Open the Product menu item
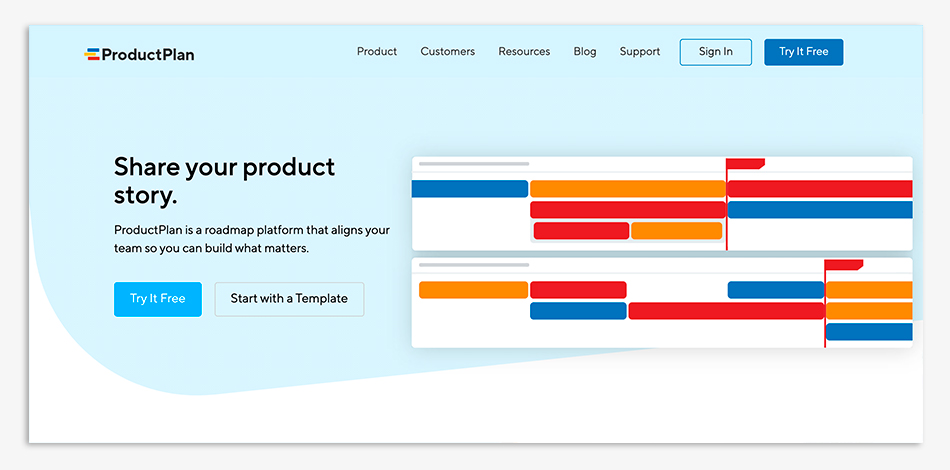This screenshot has height=470, width=950. pyautogui.click(x=377, y=51)
